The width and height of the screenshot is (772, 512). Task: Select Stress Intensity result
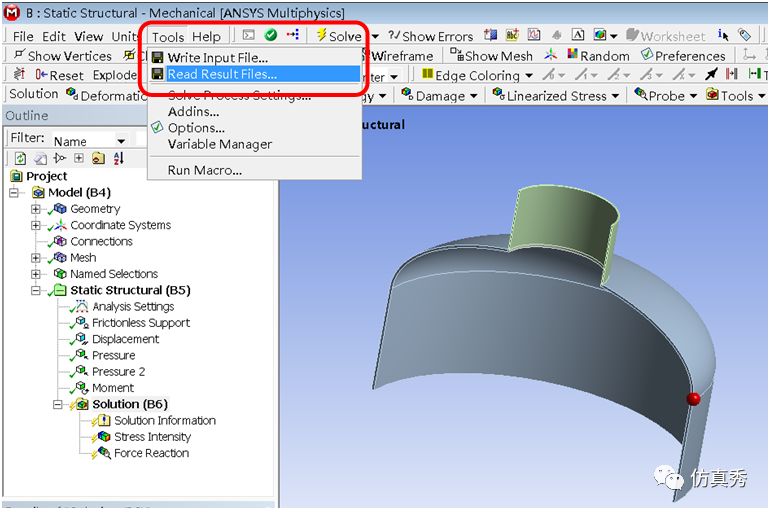coord(152,437)
